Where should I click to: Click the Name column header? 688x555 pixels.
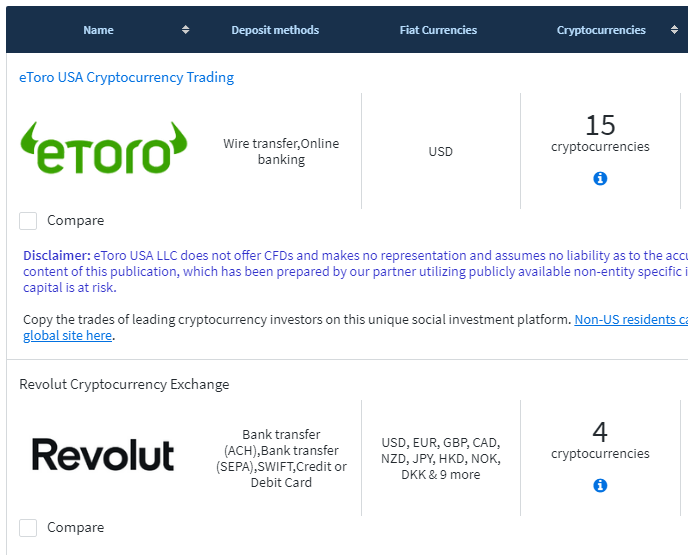point(98,30)
